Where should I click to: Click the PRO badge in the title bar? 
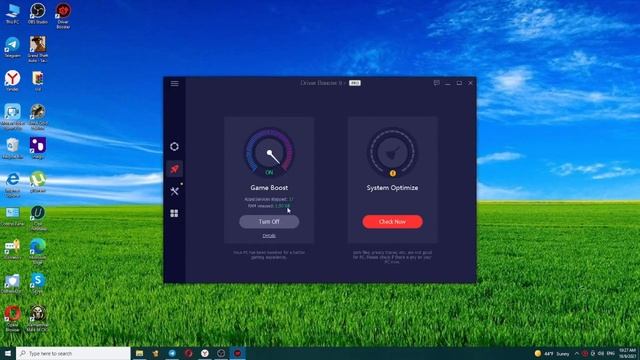click(x=355, y=83)
